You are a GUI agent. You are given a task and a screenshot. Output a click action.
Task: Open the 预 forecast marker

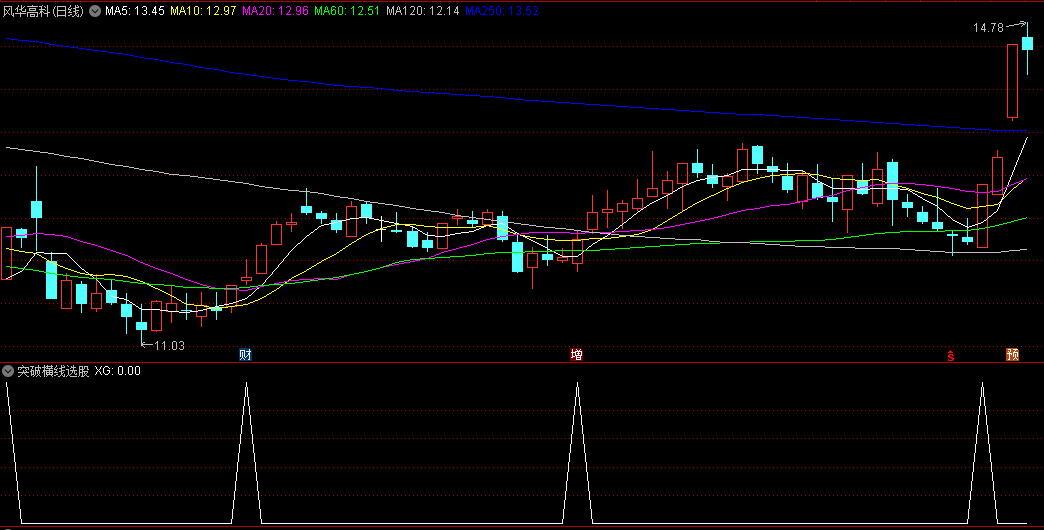click(x=1013, y=355)
